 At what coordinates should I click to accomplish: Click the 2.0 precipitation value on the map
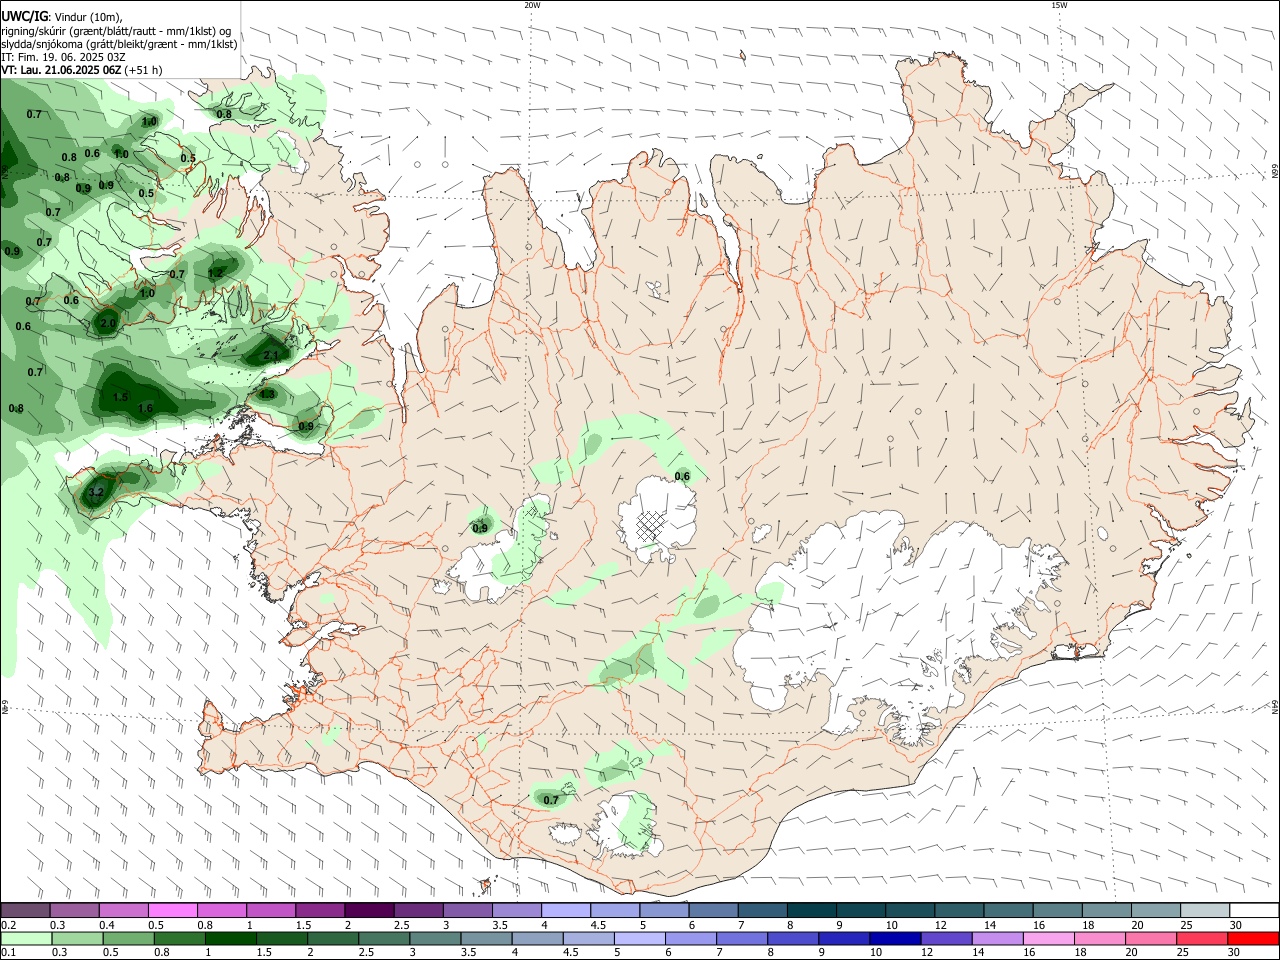point(108,323)
